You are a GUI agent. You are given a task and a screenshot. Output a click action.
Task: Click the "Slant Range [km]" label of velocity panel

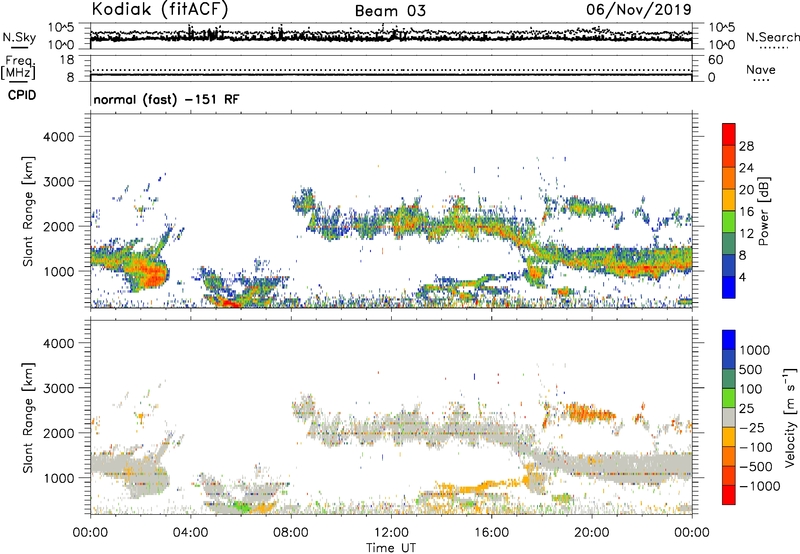pos(28,417)
